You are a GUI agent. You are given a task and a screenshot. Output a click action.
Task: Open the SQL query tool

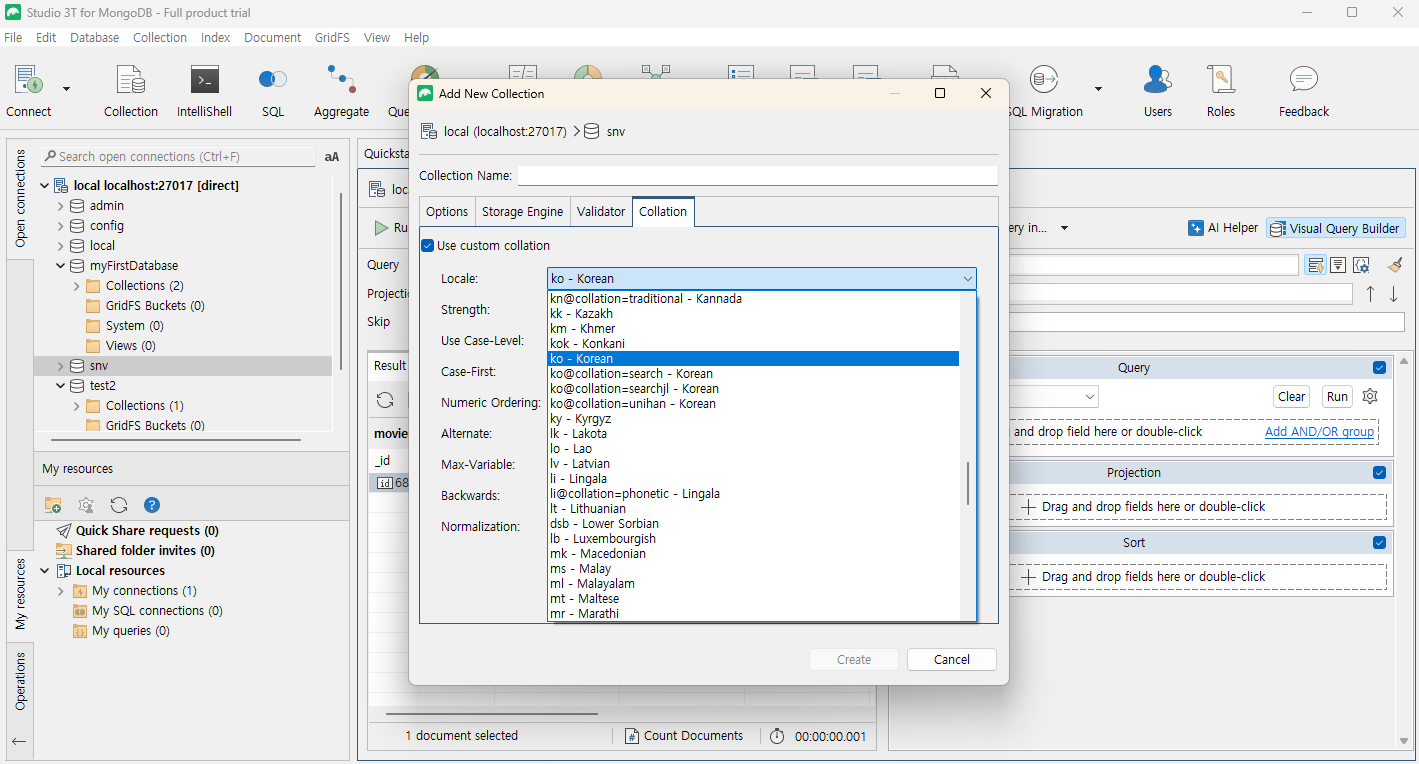[x=273, y=92]
